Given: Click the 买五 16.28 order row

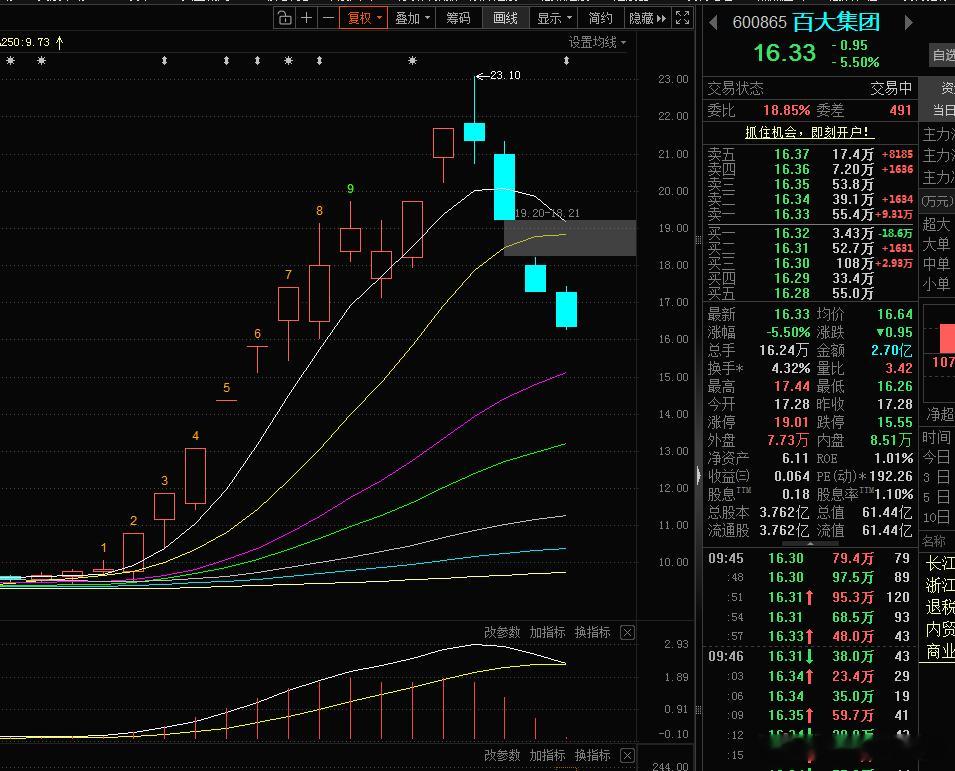Looking at the screenshot, I should point(810,294).
